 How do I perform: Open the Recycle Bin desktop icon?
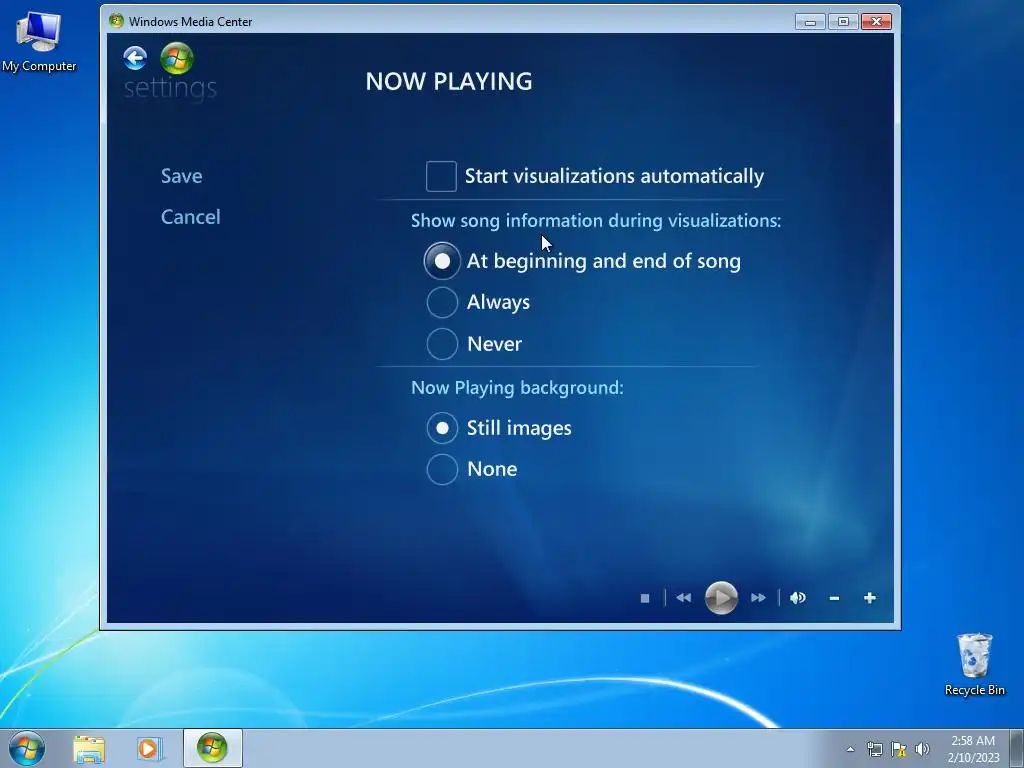point(974,665)
